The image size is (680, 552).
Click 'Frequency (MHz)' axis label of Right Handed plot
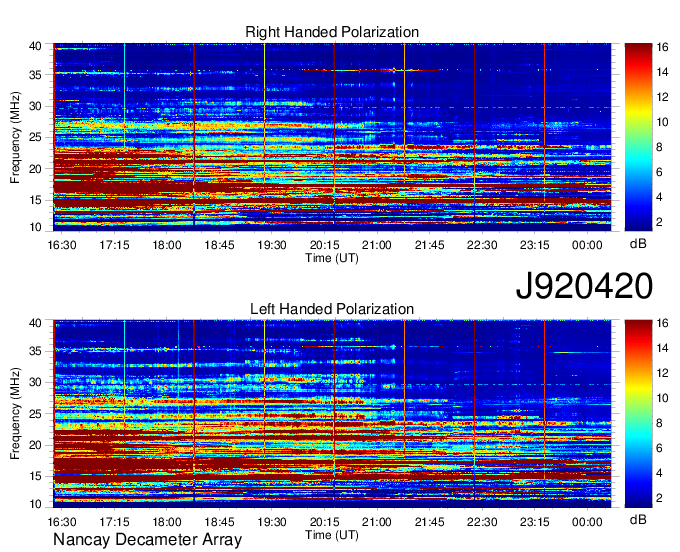15,137
